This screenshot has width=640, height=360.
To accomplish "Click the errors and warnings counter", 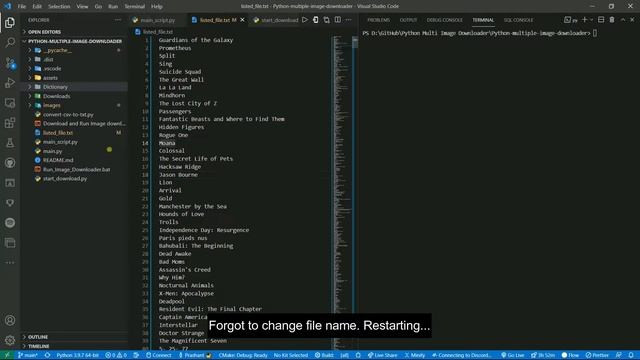I will (116, 355).
